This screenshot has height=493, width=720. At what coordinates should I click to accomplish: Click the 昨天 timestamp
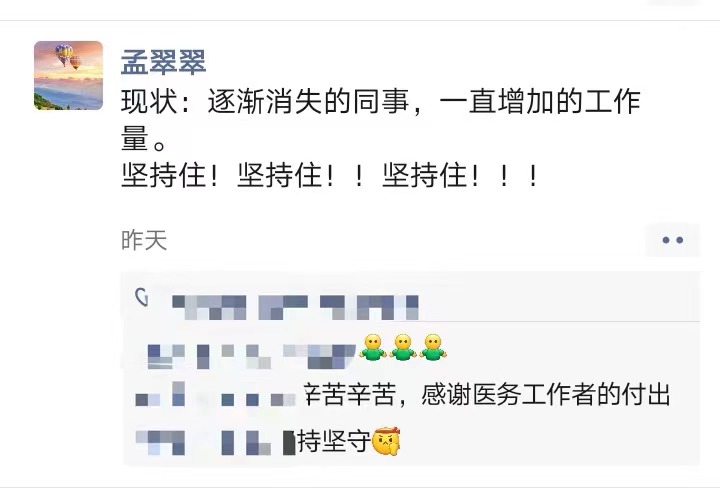[144, 240]
